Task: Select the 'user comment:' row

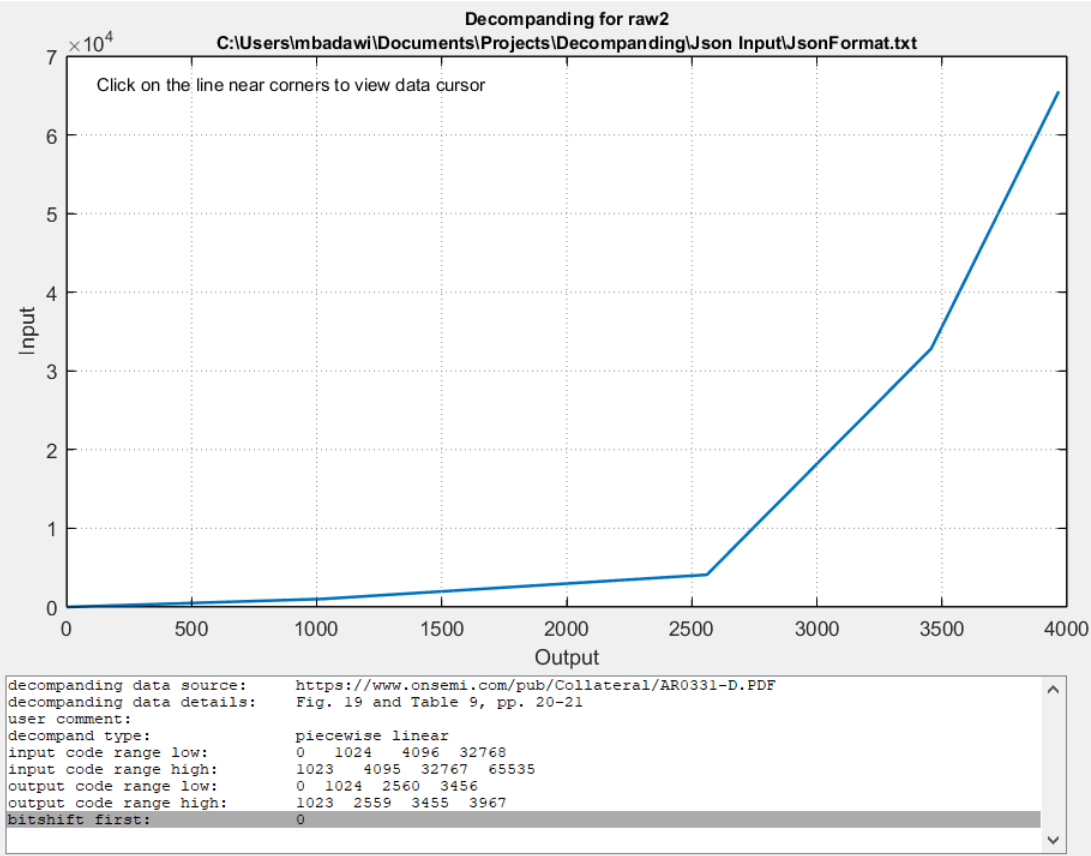Action: (x=524, y=719)
